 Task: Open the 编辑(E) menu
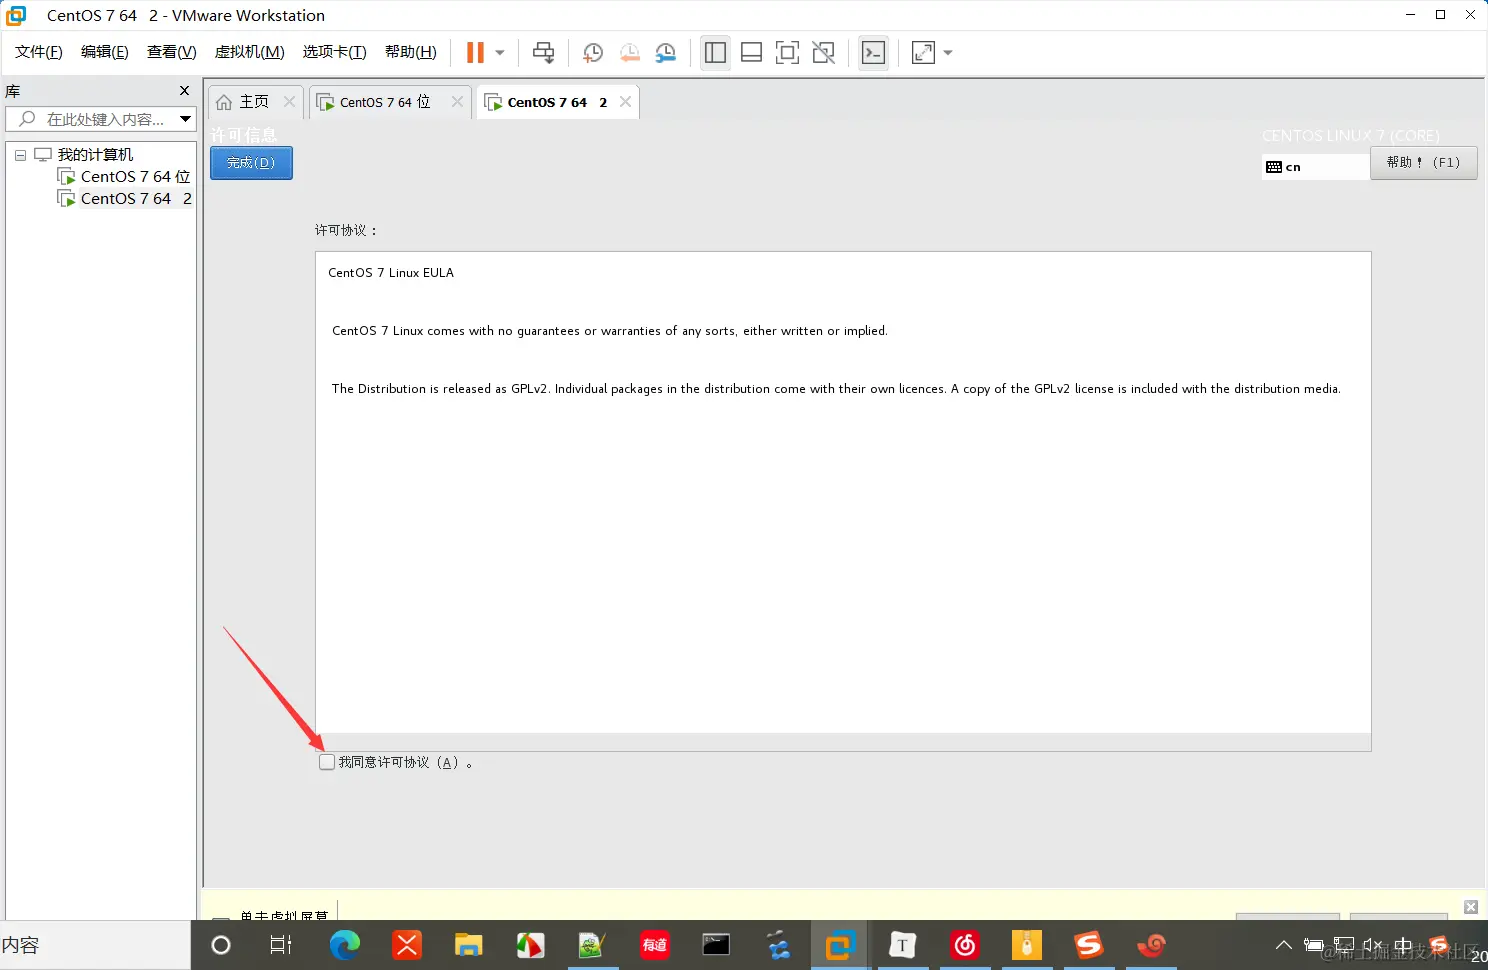coord(105,52)
